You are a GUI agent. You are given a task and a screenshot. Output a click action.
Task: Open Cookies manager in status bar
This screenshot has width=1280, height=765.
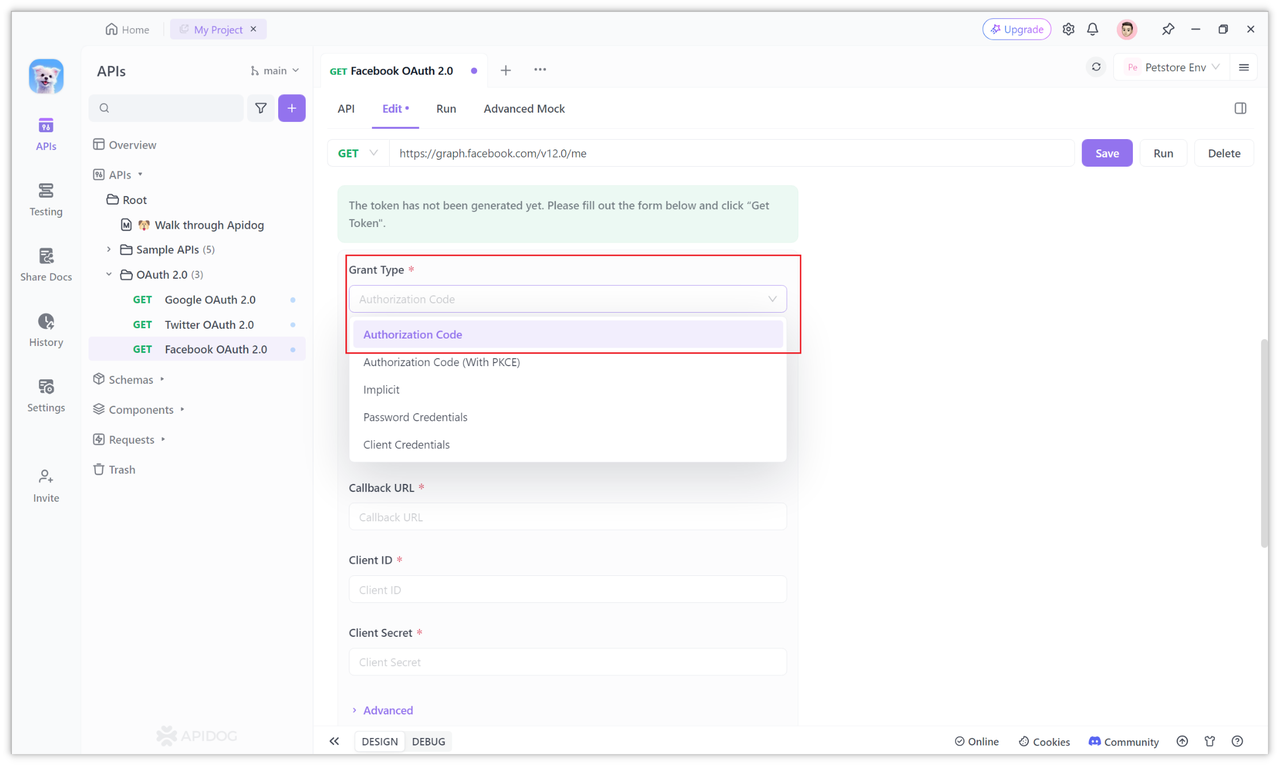tap(1044, 741)
